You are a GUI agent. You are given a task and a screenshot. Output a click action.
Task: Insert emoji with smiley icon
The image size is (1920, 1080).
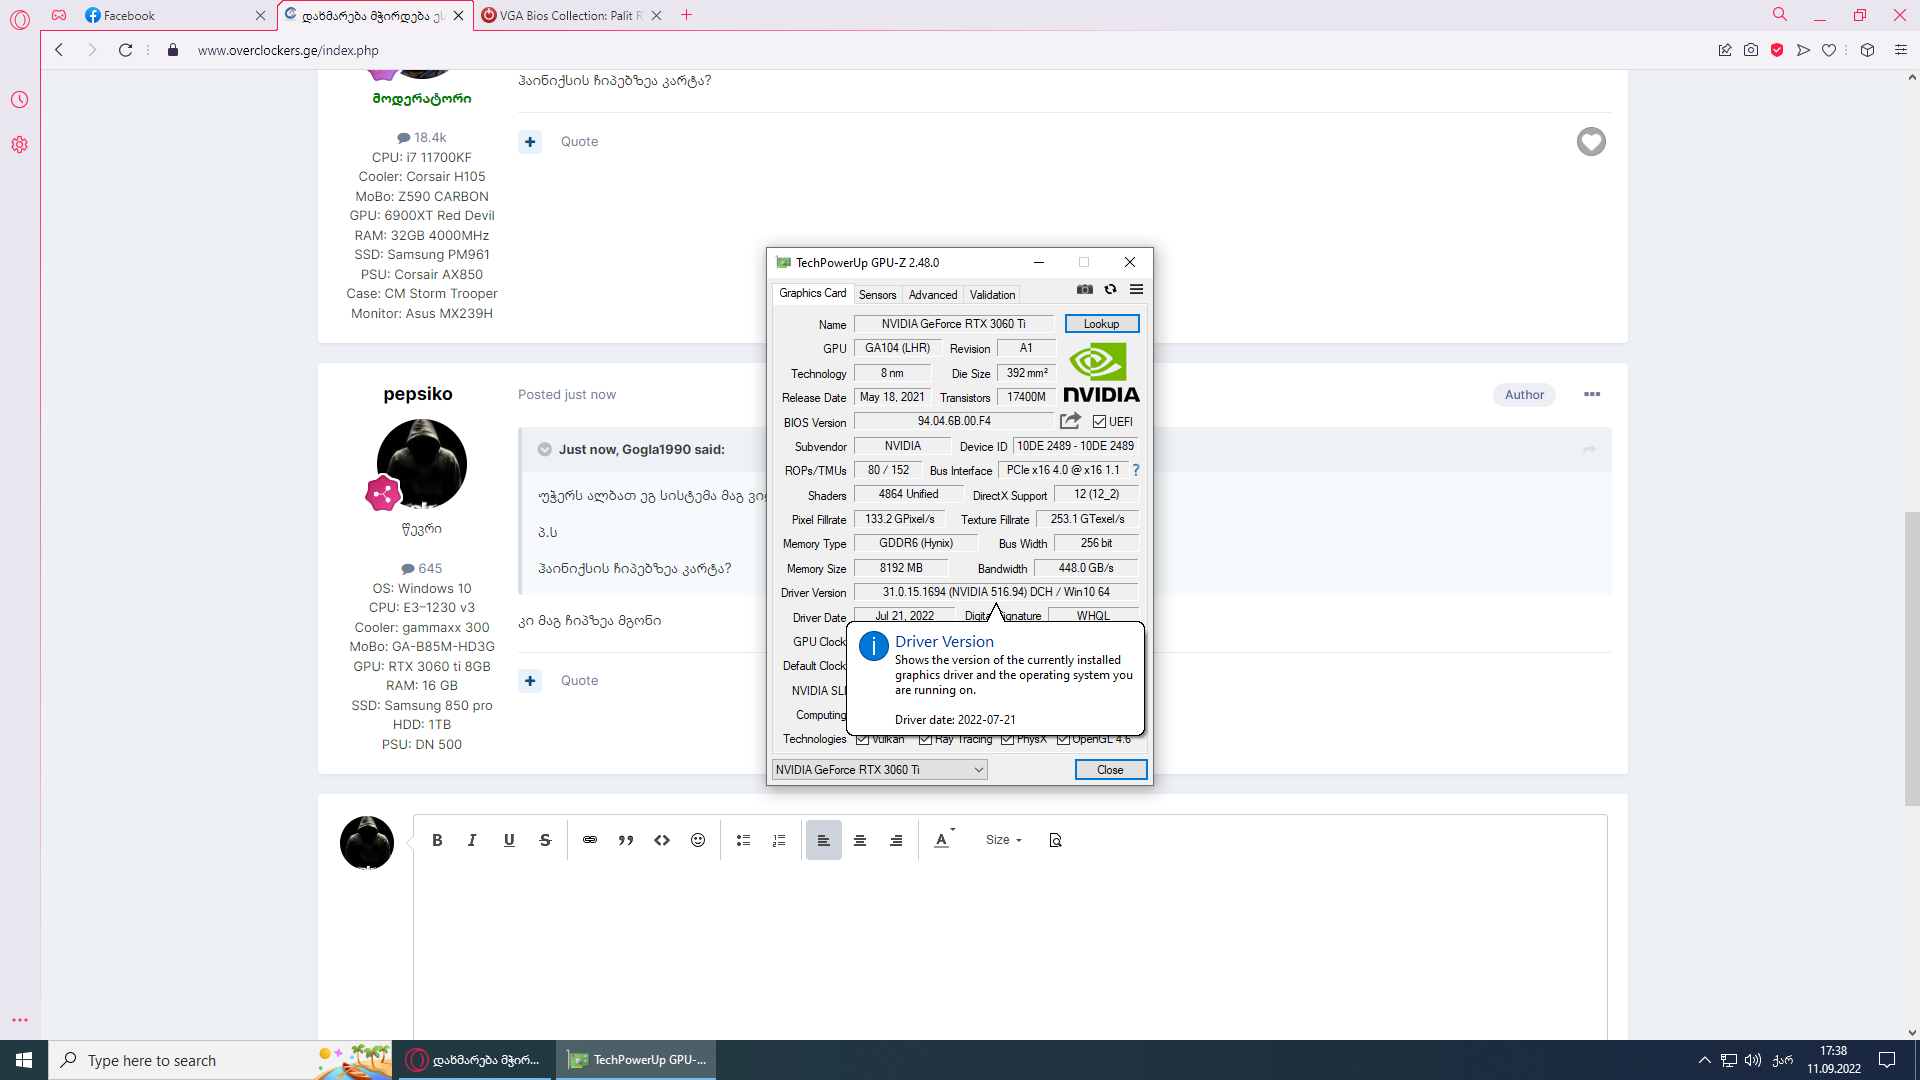click(698, 840)
